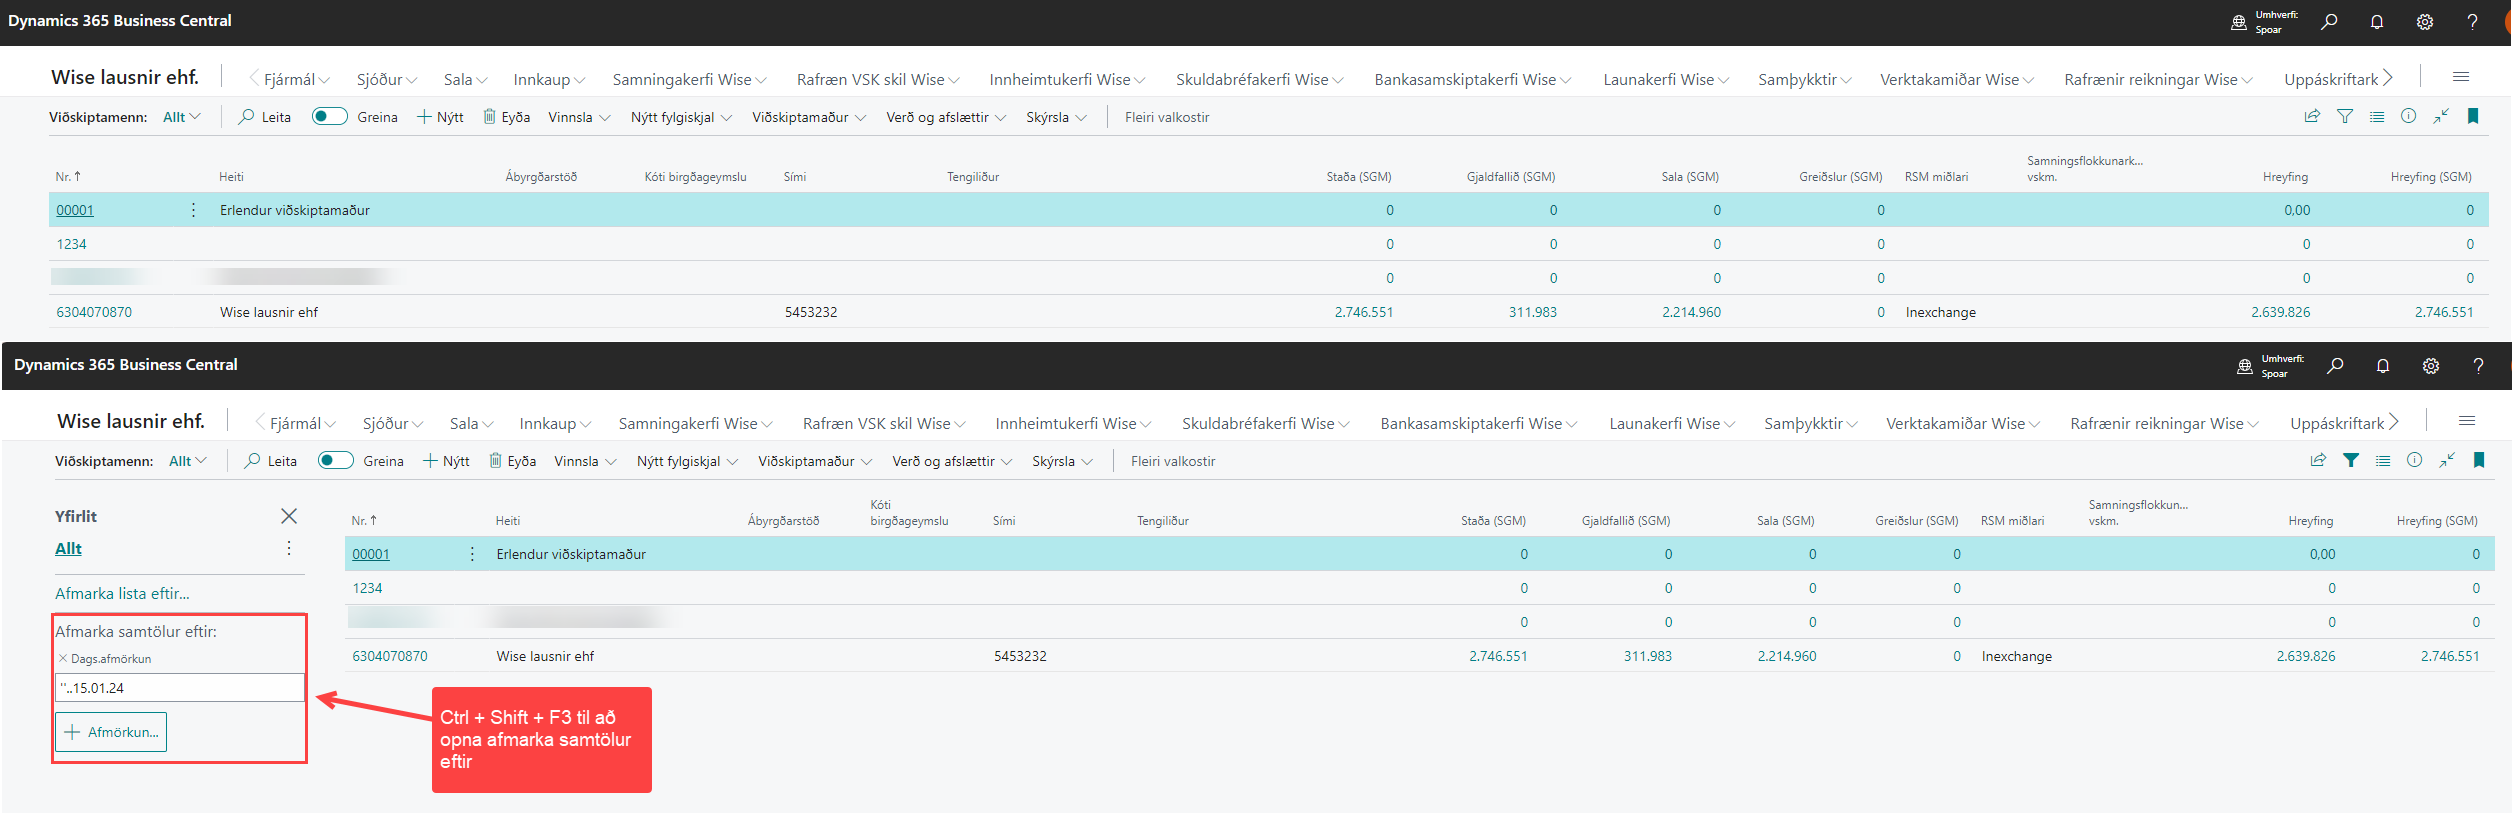Expand Nýtt fylgiskjal dropdown in upper toolbar

click(x=681, y=117)
